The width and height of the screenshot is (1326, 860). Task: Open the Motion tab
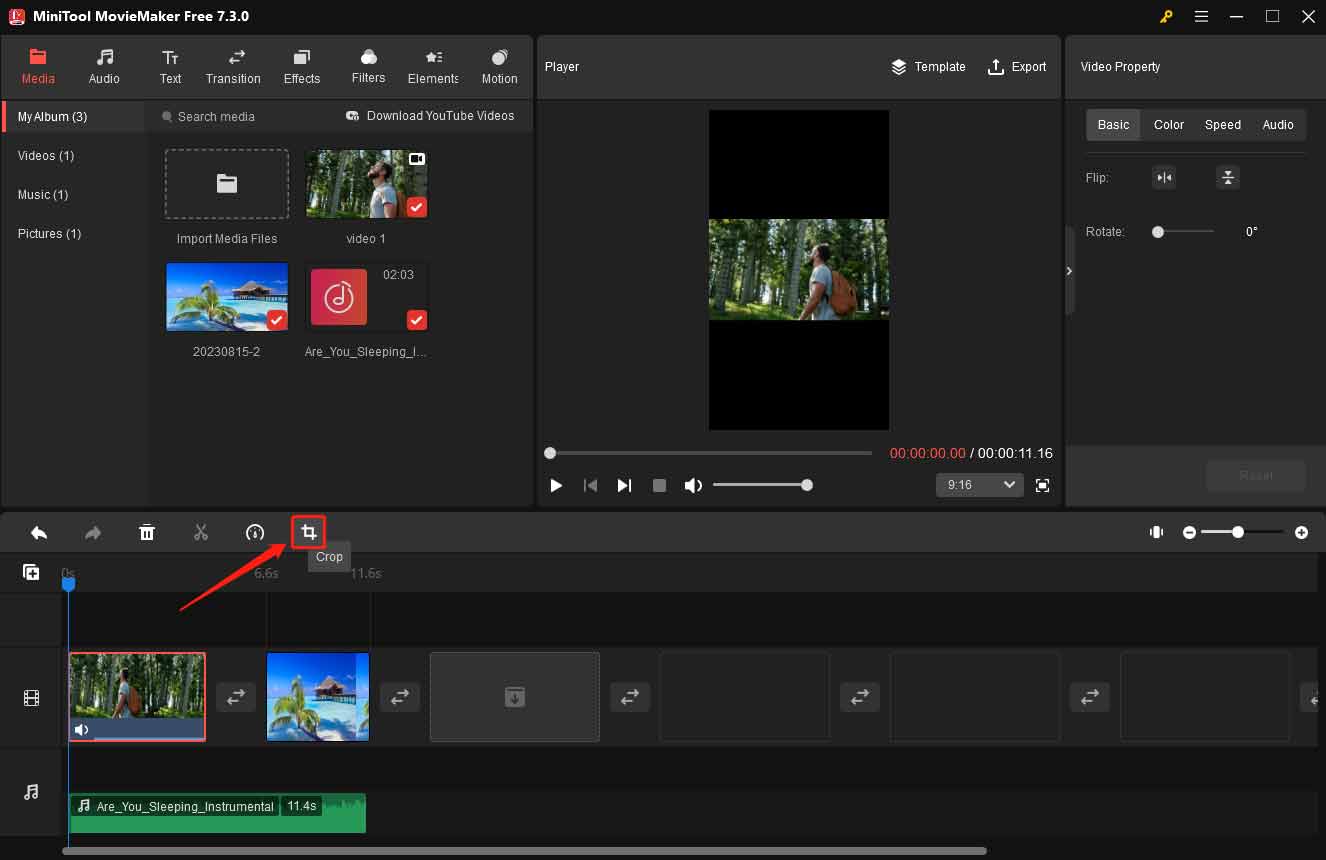[499, 66]
